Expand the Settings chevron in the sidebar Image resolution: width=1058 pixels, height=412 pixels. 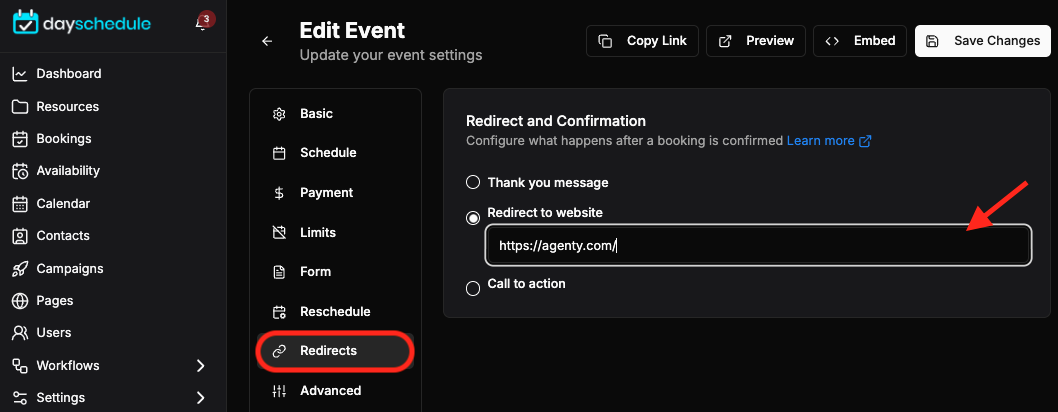pyautogui.click(x=200, y=397)
